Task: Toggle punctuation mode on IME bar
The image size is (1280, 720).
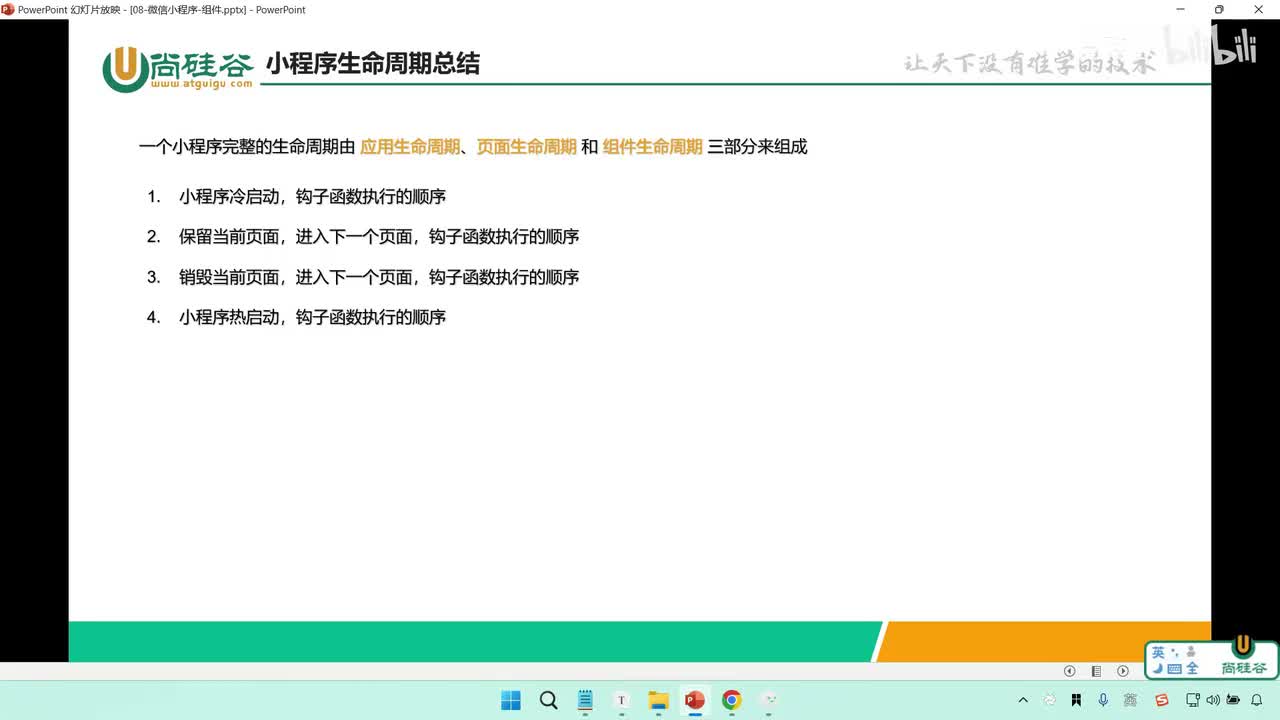Action: (x=1175, y=652)
